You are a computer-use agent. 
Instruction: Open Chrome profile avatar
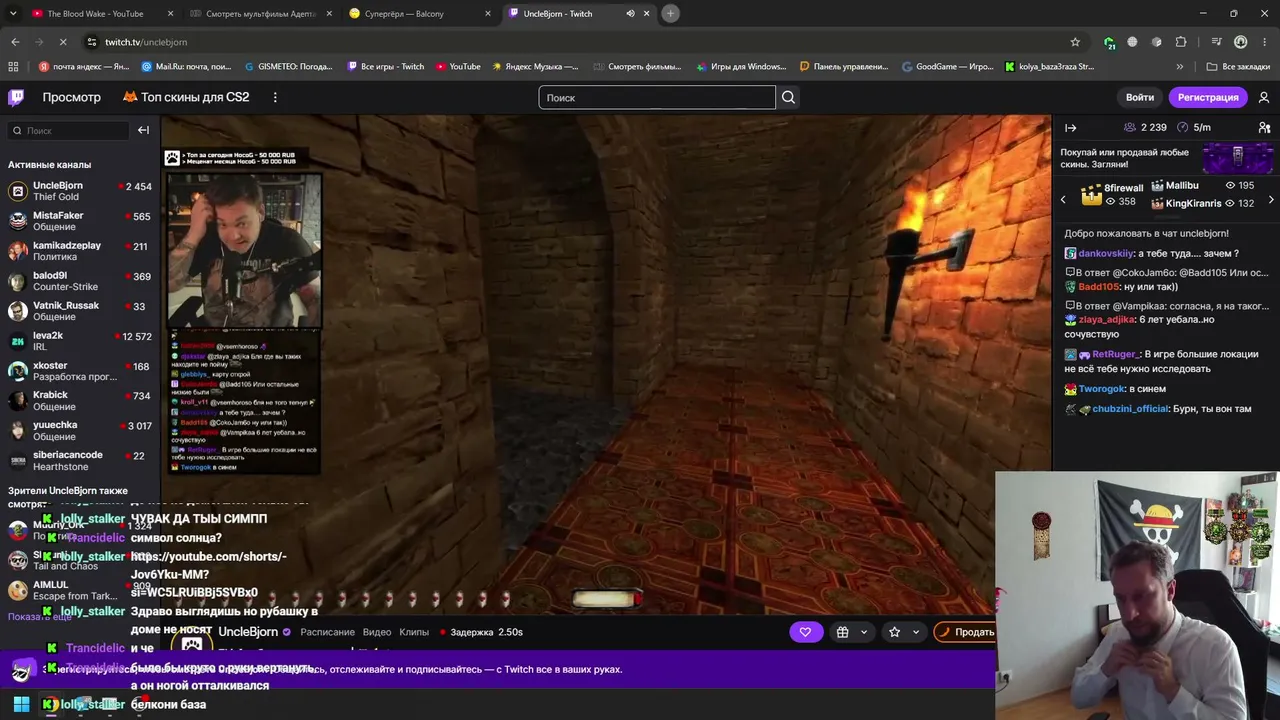pyautogui.click(x=1240, y=42)
